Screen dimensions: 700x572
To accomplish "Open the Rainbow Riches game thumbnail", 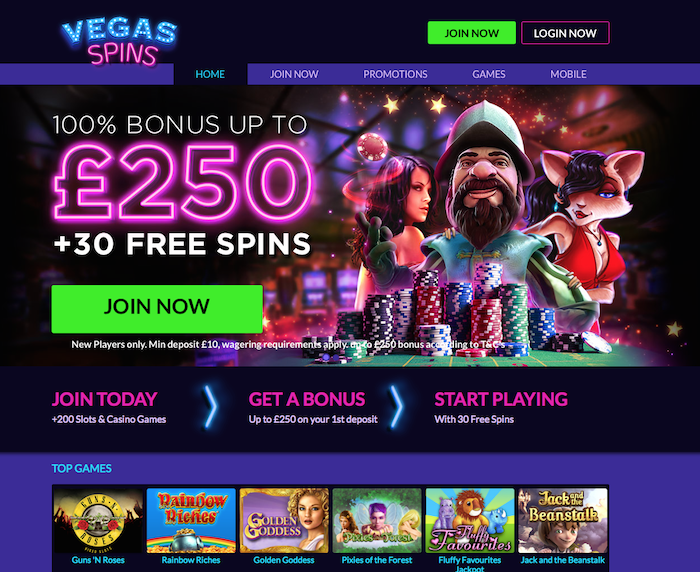I will tap(191, 520).
